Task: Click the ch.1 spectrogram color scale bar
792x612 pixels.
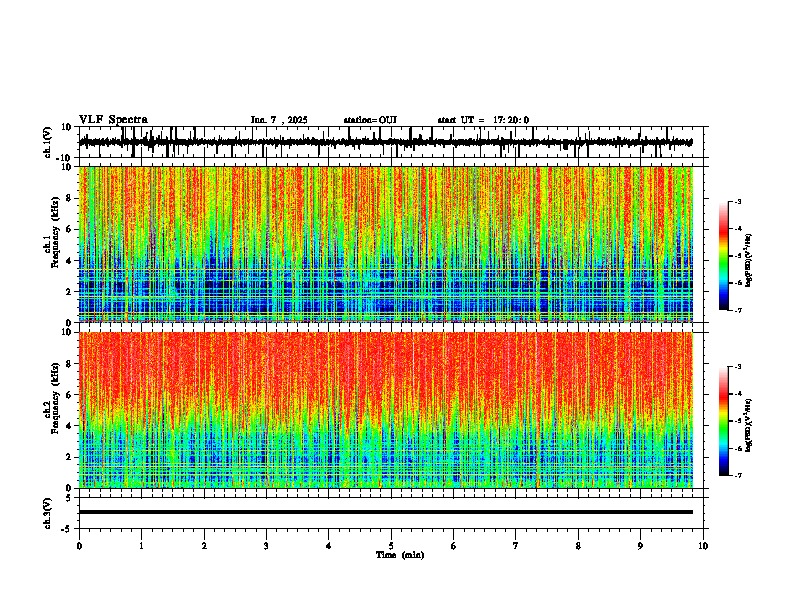Action: [x=723, y=256]
